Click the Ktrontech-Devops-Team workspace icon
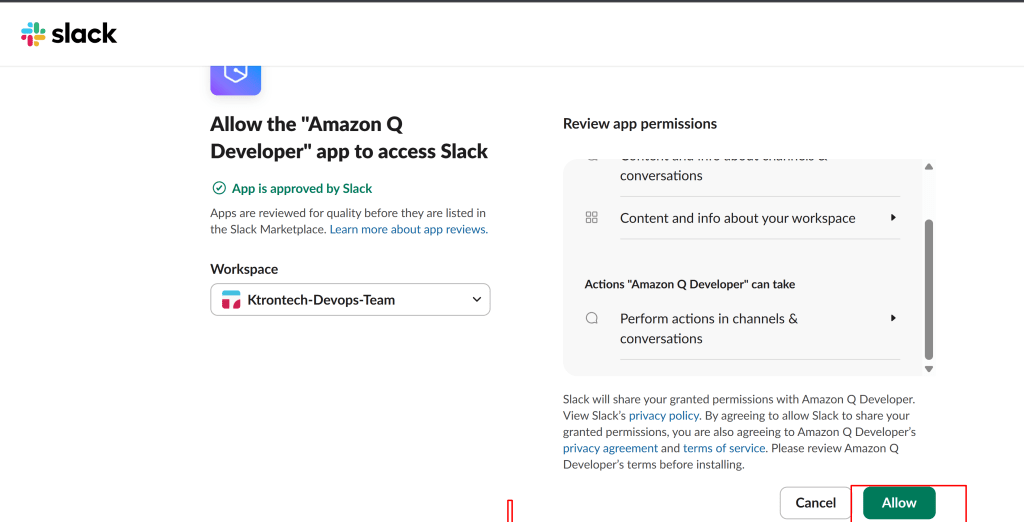The image size is (1024, 522). 231,299
